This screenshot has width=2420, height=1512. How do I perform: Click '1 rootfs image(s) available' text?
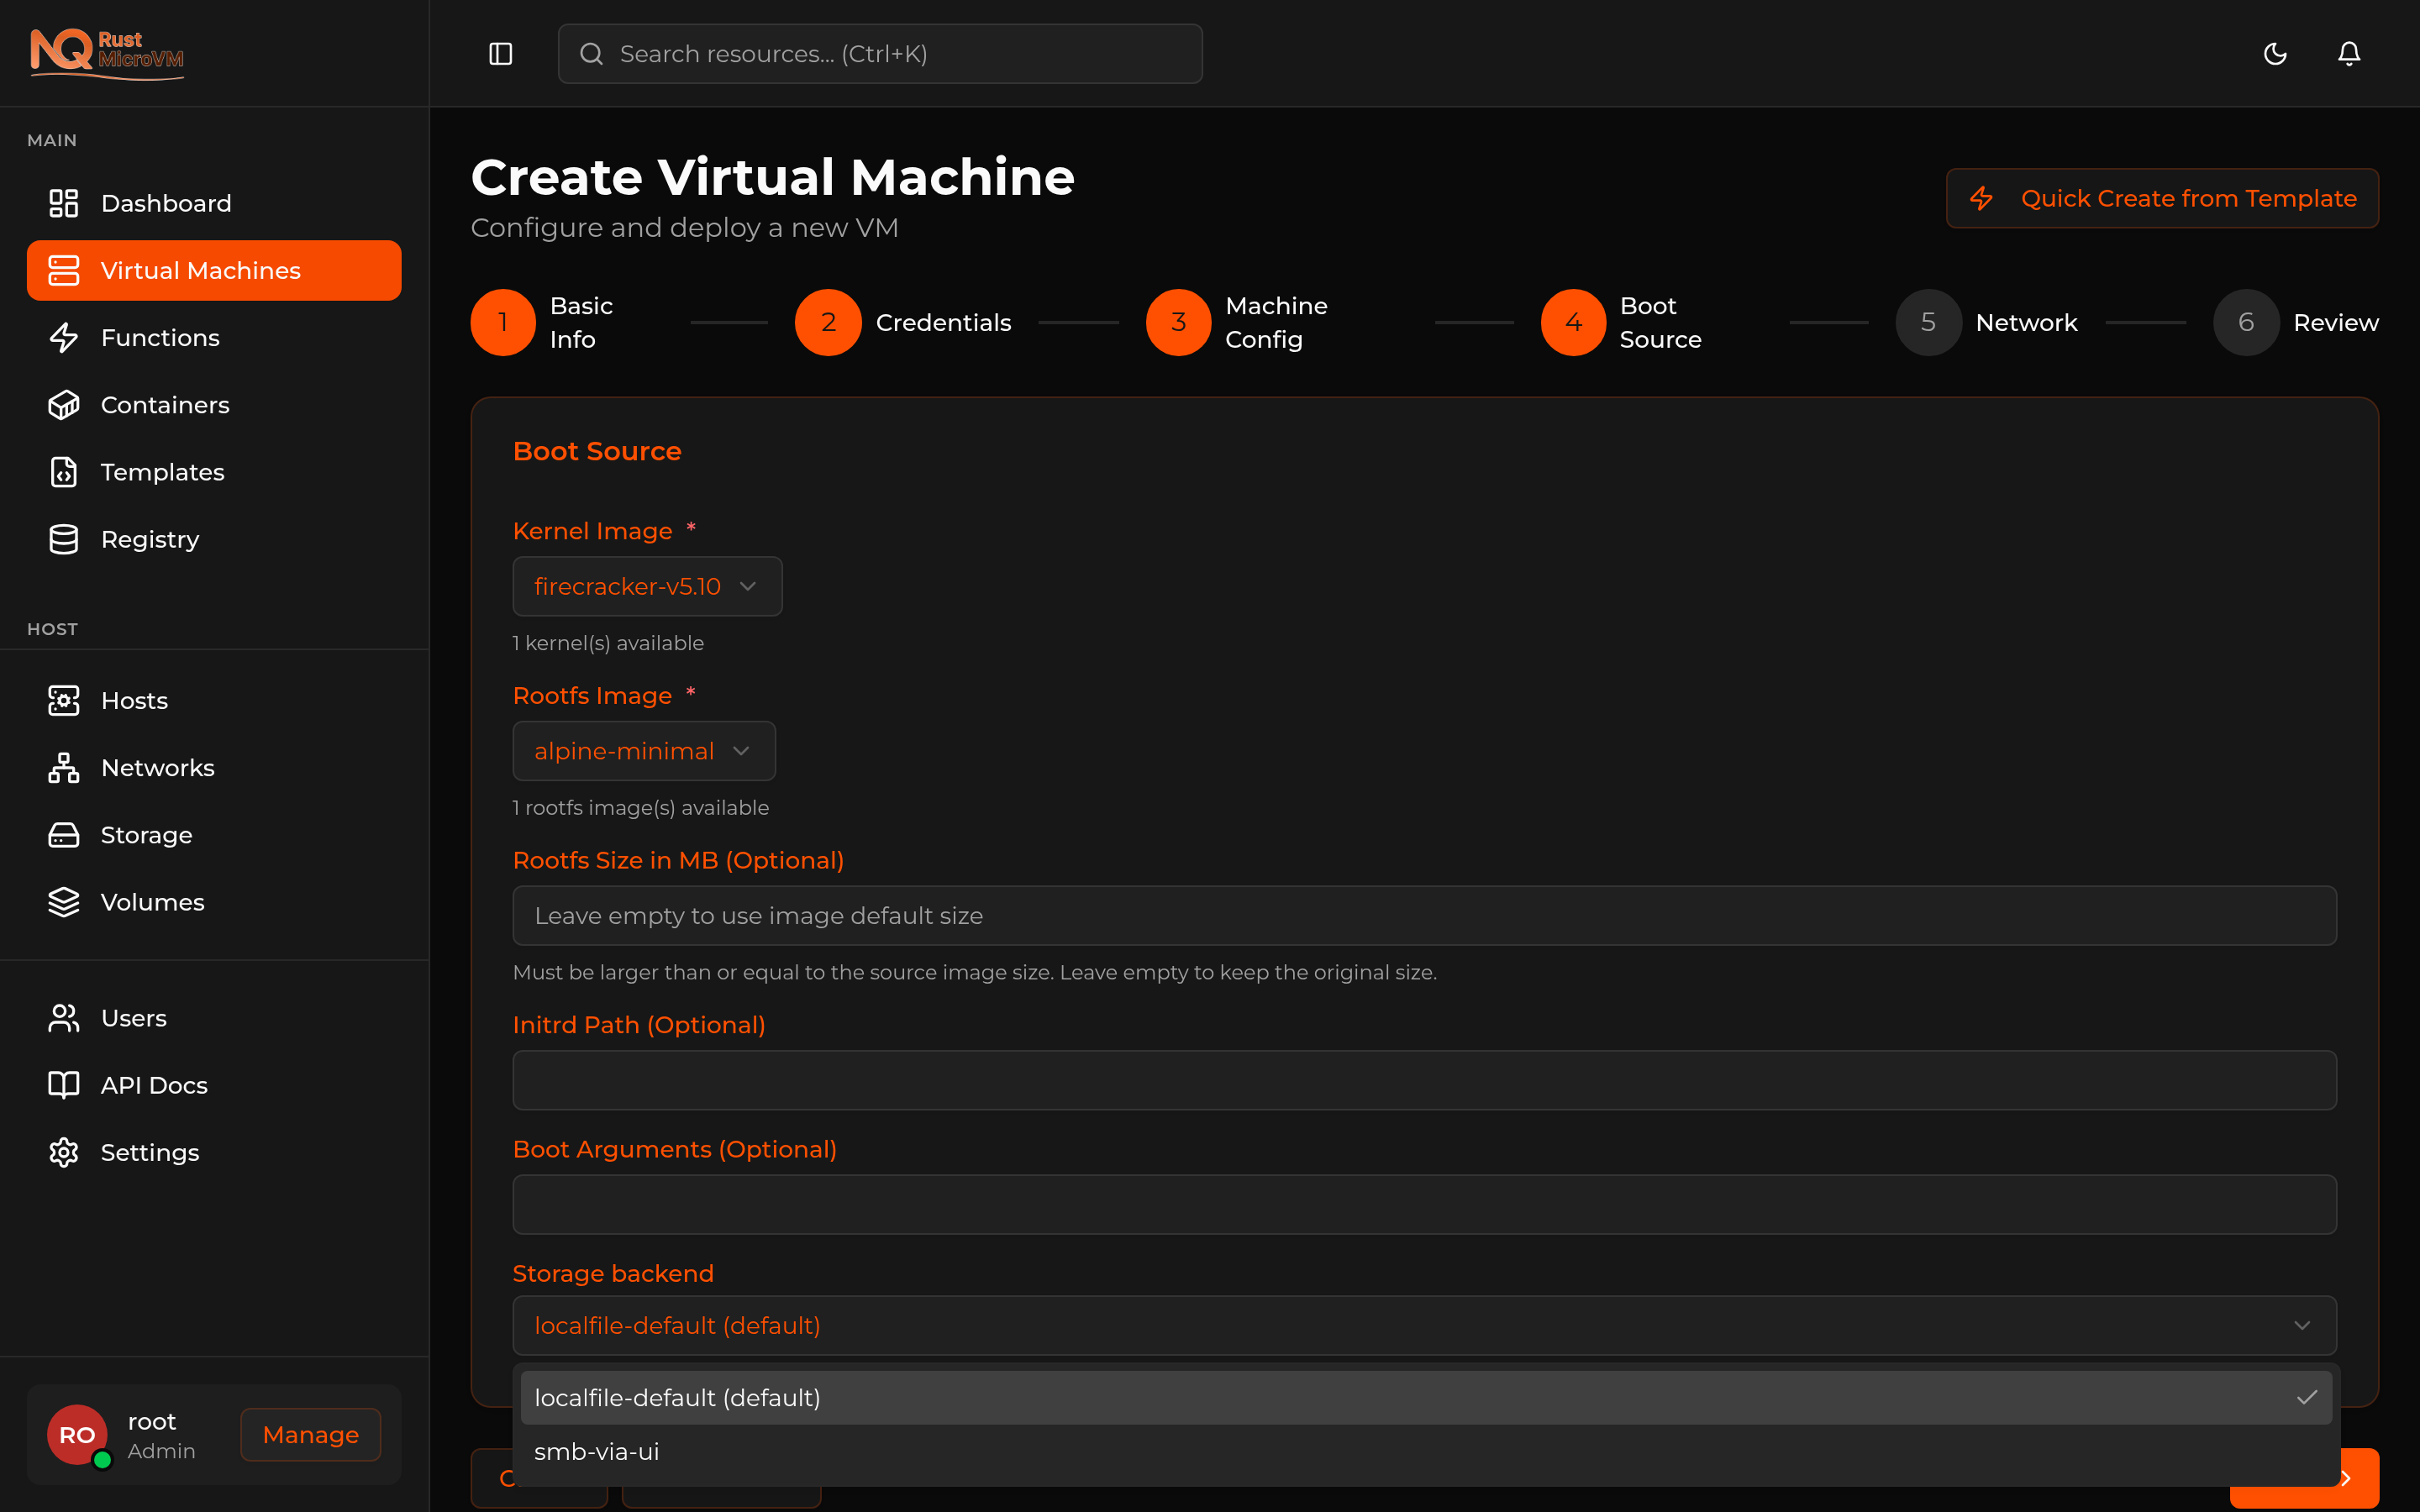click(641, 808)
